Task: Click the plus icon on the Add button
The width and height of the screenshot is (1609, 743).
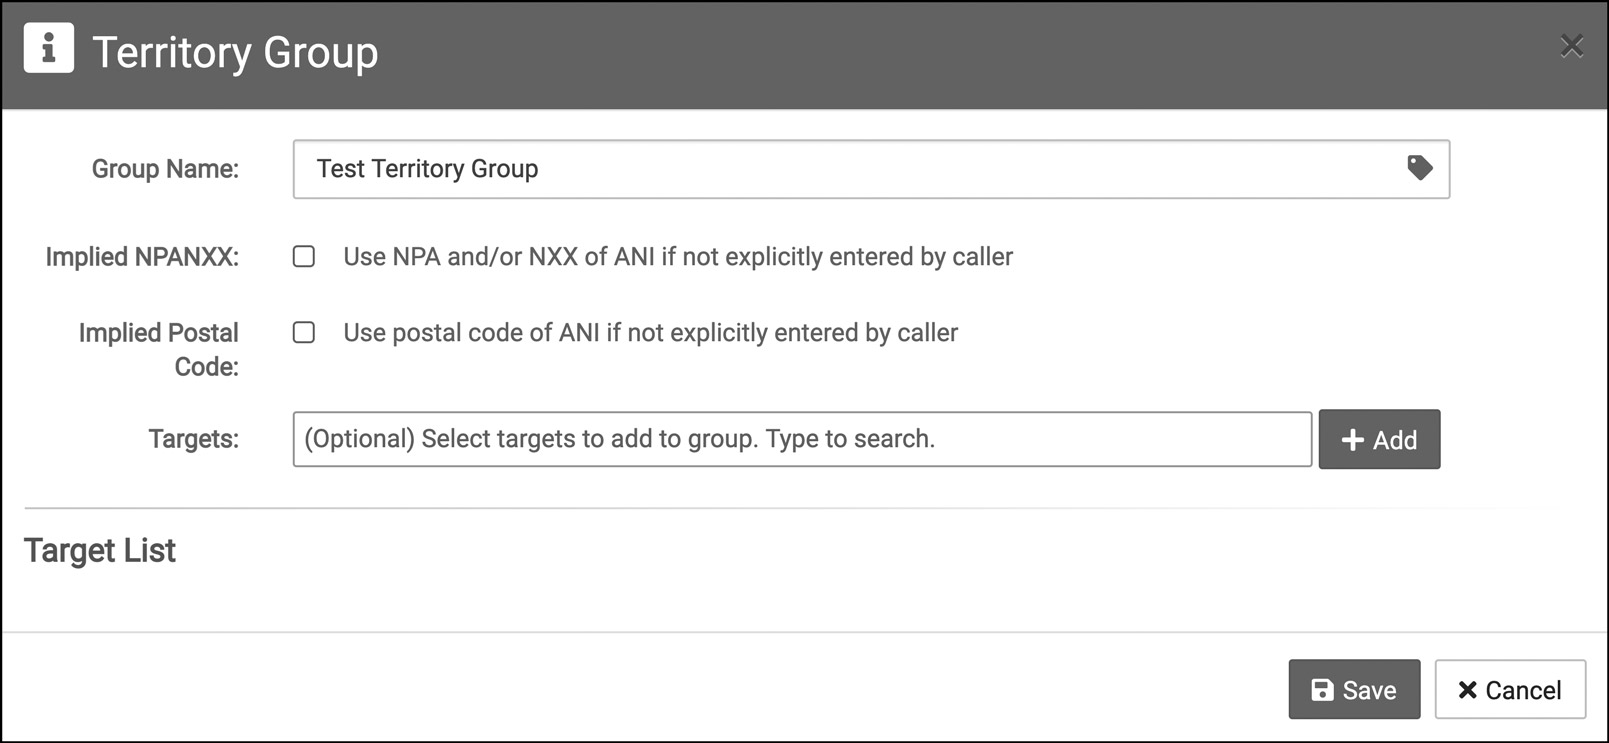Action: [x=1352, y=440]
